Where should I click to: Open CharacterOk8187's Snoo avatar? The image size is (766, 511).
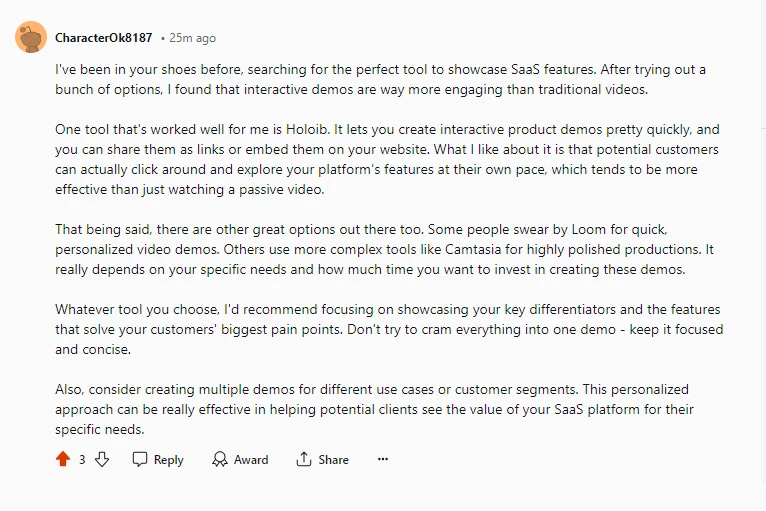(31, 37)
